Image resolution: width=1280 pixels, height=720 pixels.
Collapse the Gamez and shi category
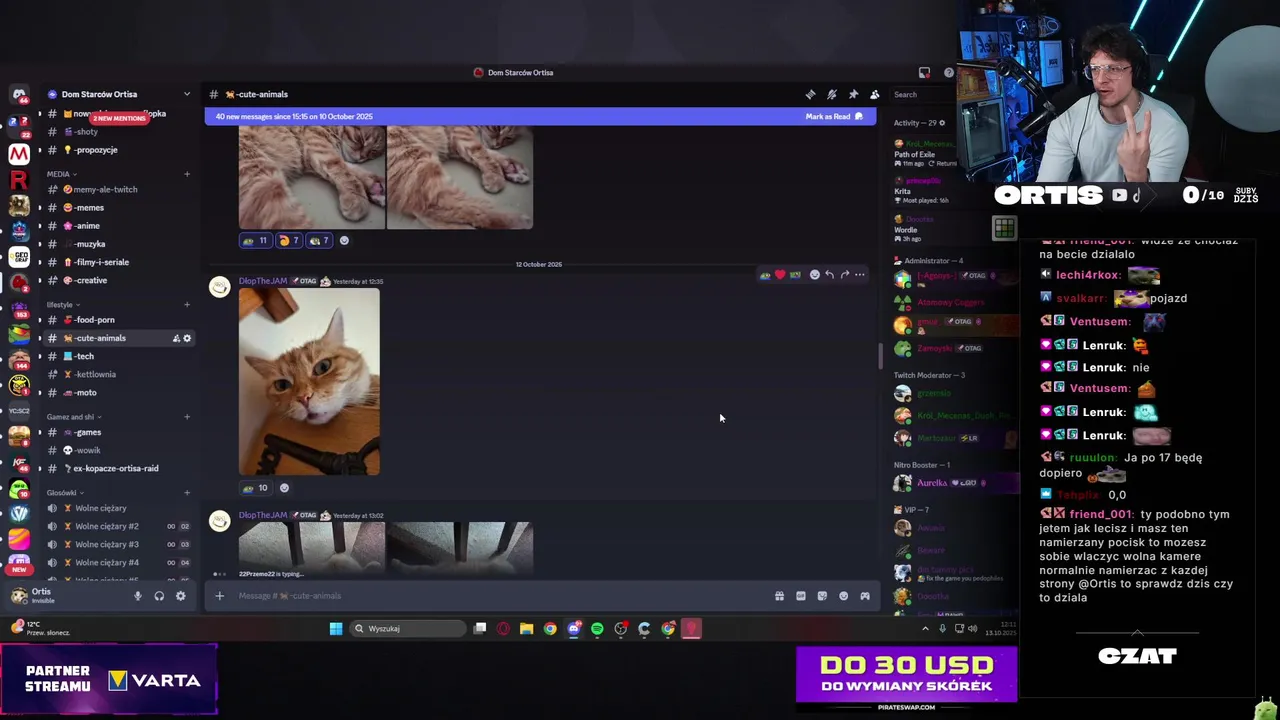[x=73, y=417]
